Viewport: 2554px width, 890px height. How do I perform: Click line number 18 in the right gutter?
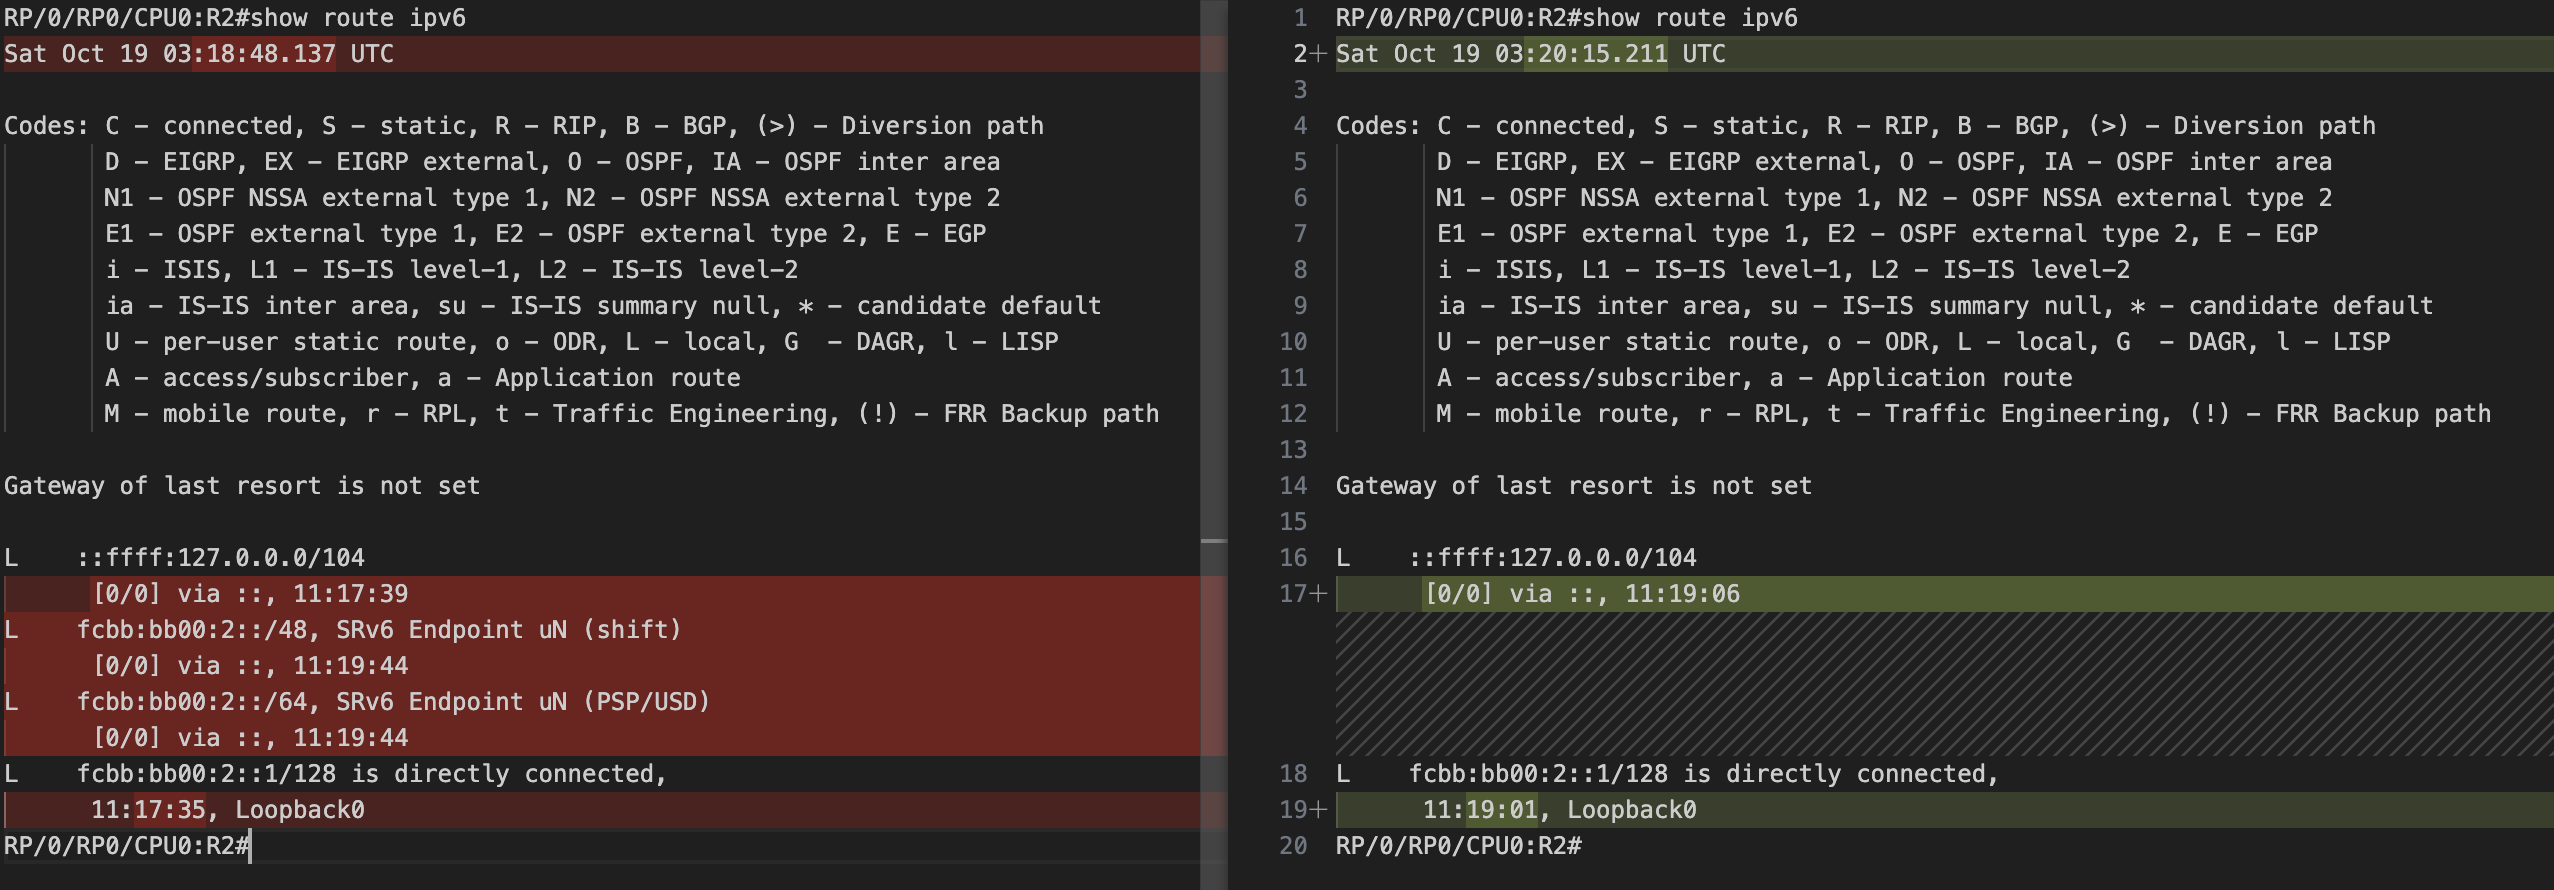pyautogui.click(x=1293, y=774)
